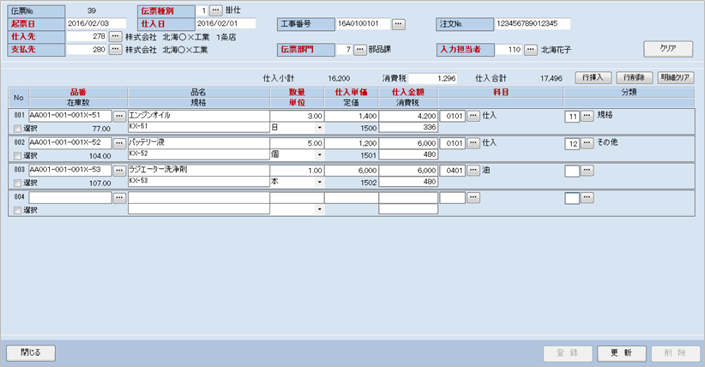705x367 pixels.
Task: Click unit price field 1,400
Action: (351, 116)
